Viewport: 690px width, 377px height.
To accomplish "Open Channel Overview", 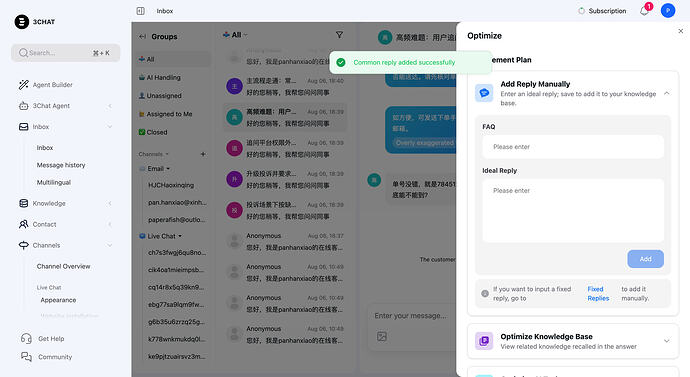I will click(63, 266).
